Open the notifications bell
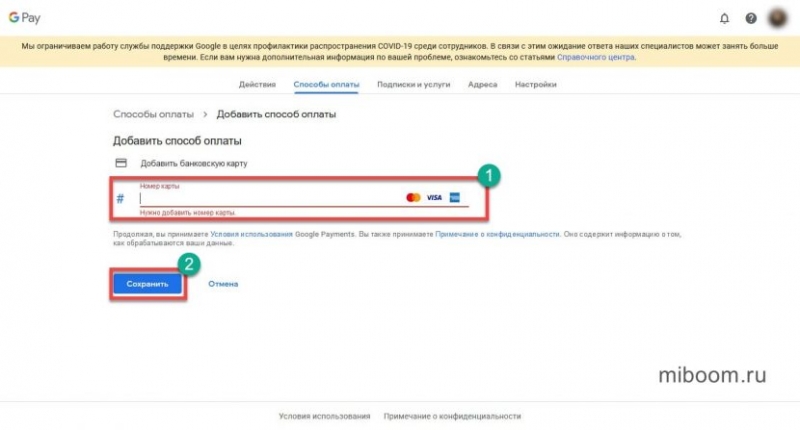Viewport: 800px width, 430px height. pos(724,18)
